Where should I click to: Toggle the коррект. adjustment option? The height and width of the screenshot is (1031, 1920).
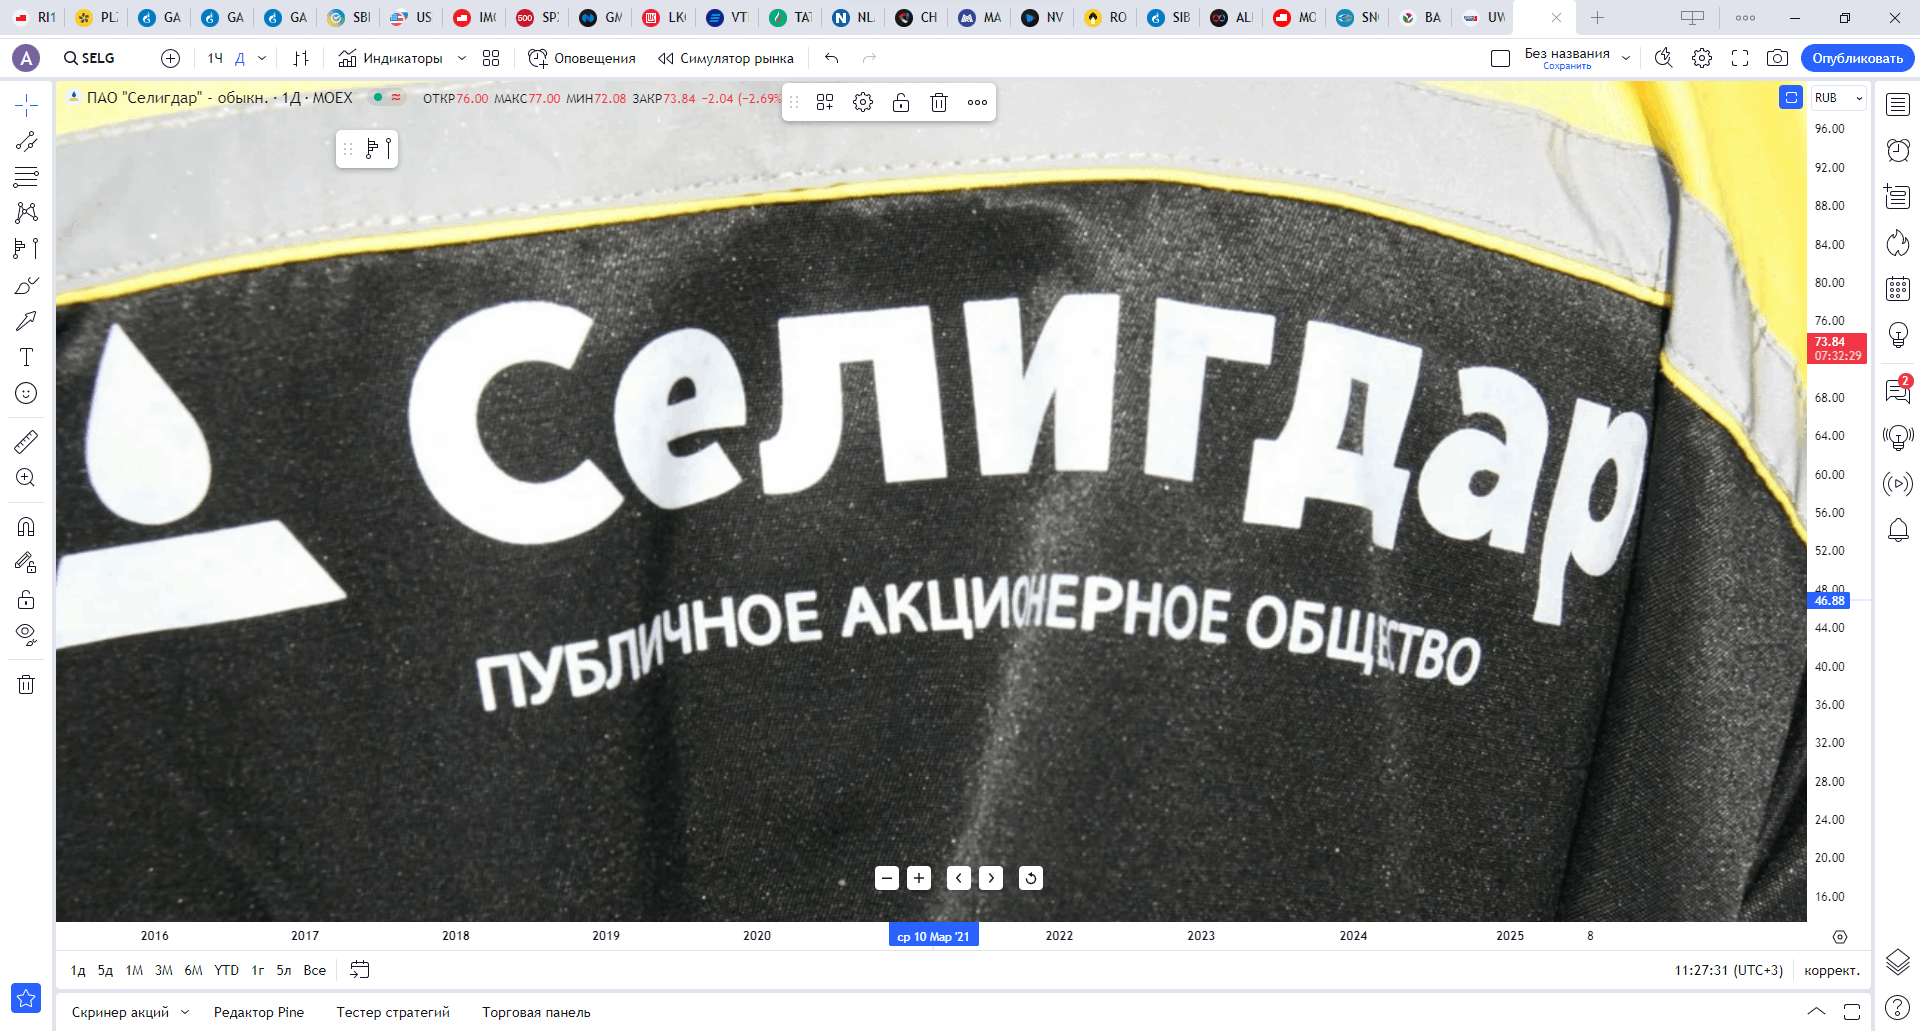pos(1832,970)
